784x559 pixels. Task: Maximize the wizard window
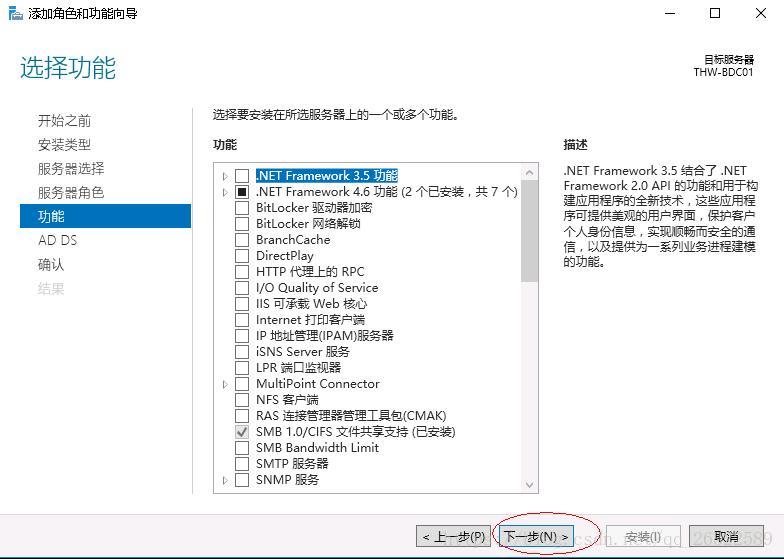(x=715, y=14)
